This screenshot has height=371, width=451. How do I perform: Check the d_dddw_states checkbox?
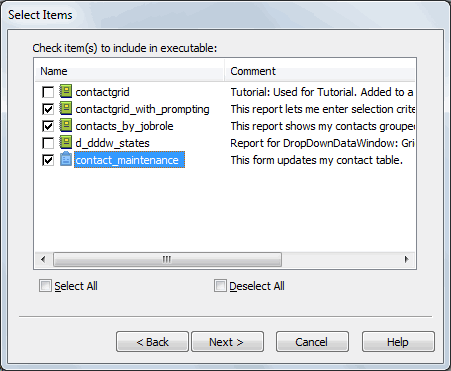48,143
